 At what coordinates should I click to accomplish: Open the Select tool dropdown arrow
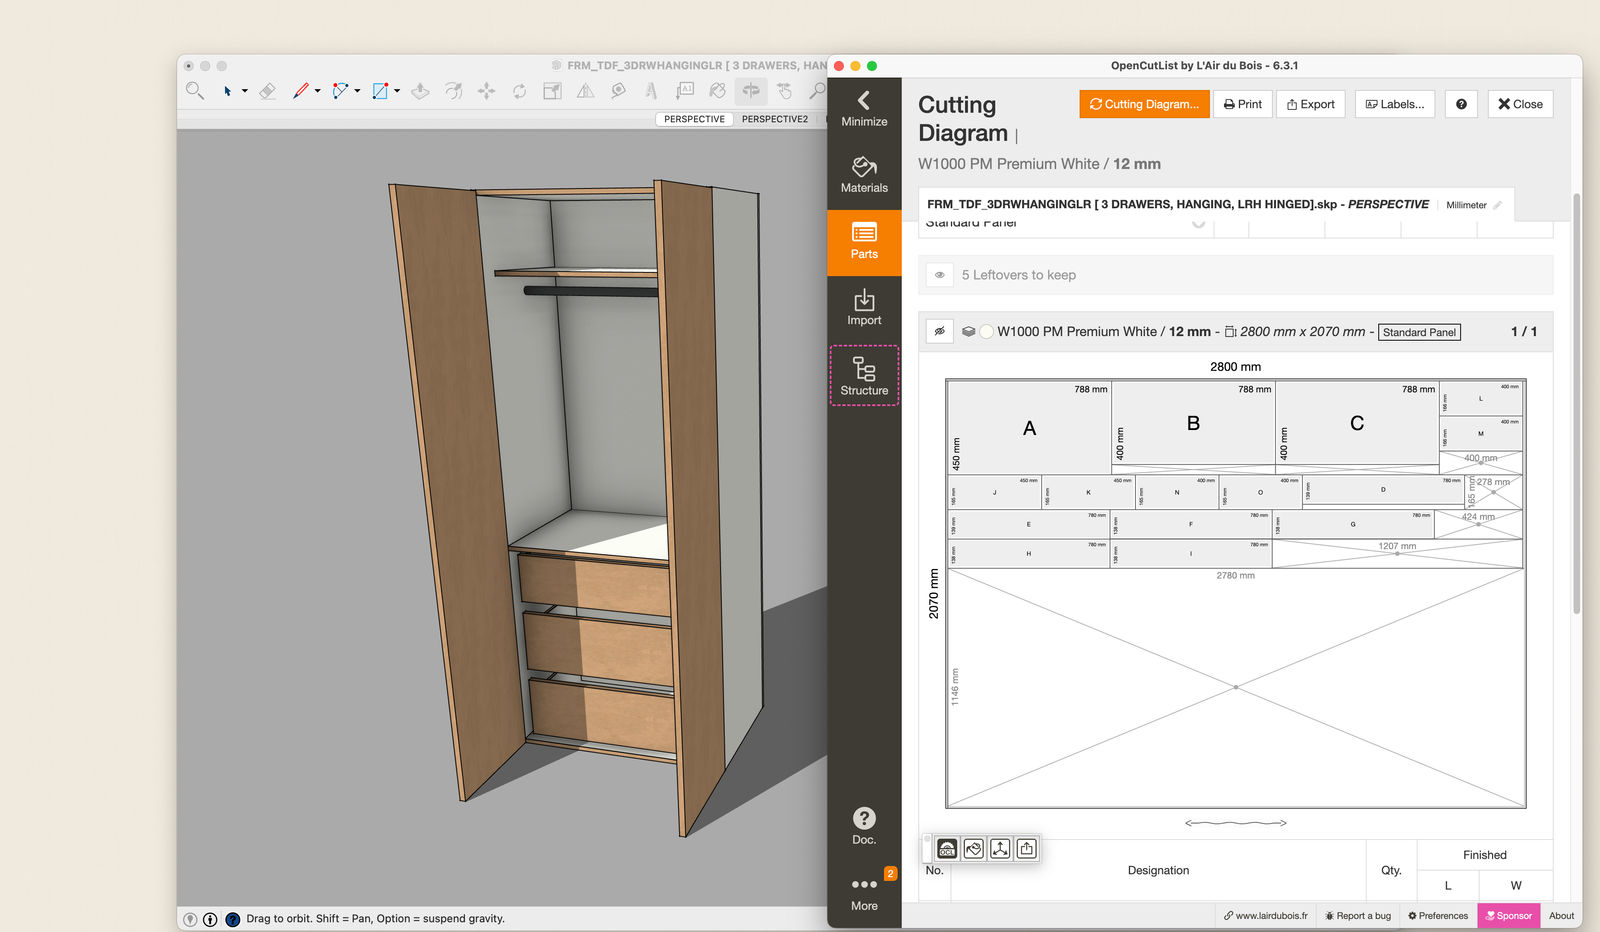point(244,91)
